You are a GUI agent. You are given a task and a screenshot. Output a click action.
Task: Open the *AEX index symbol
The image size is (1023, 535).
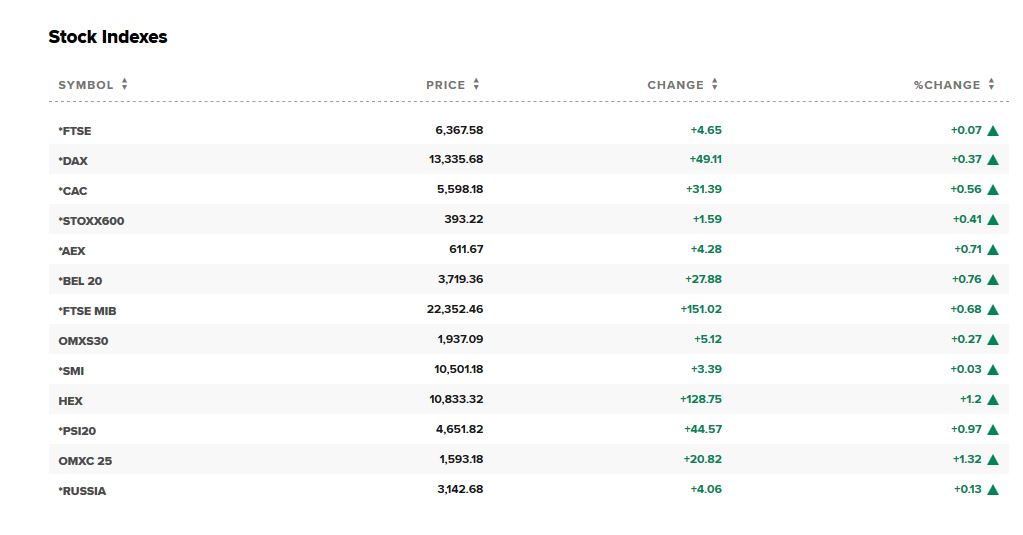pyautogui.click(x=72, y=251)
